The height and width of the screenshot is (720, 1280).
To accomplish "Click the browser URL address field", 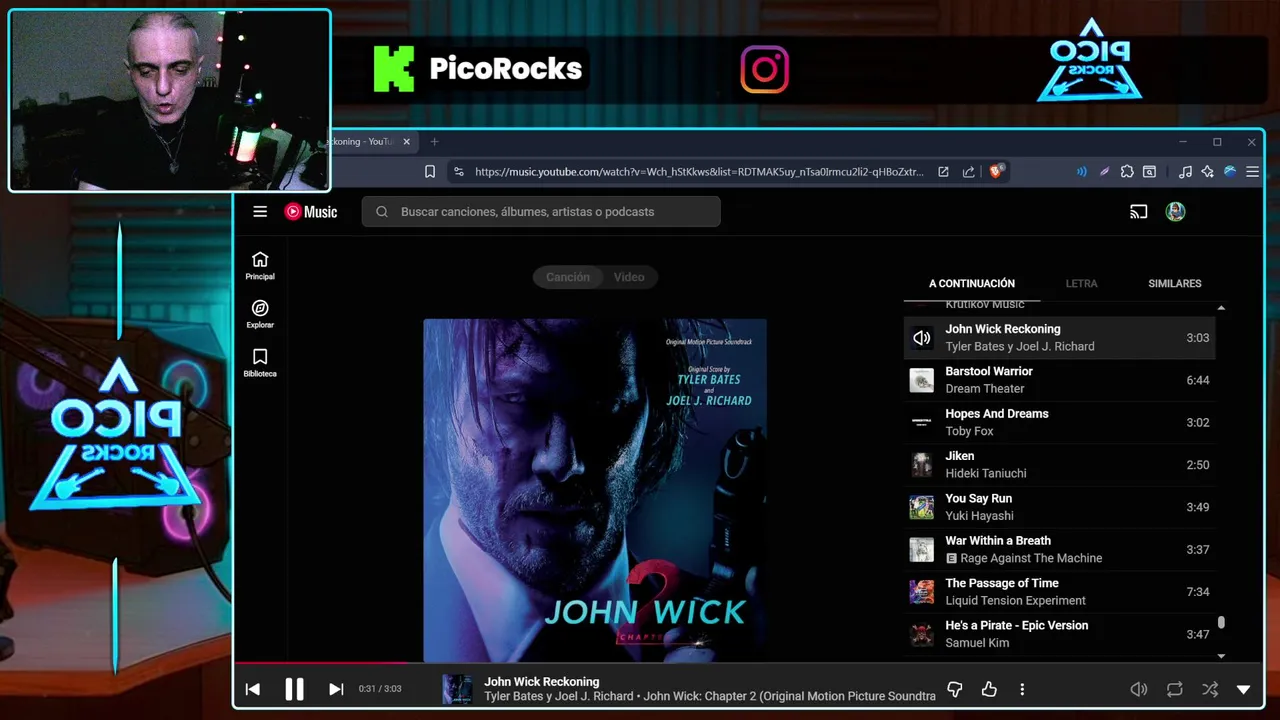I will 699,172.
